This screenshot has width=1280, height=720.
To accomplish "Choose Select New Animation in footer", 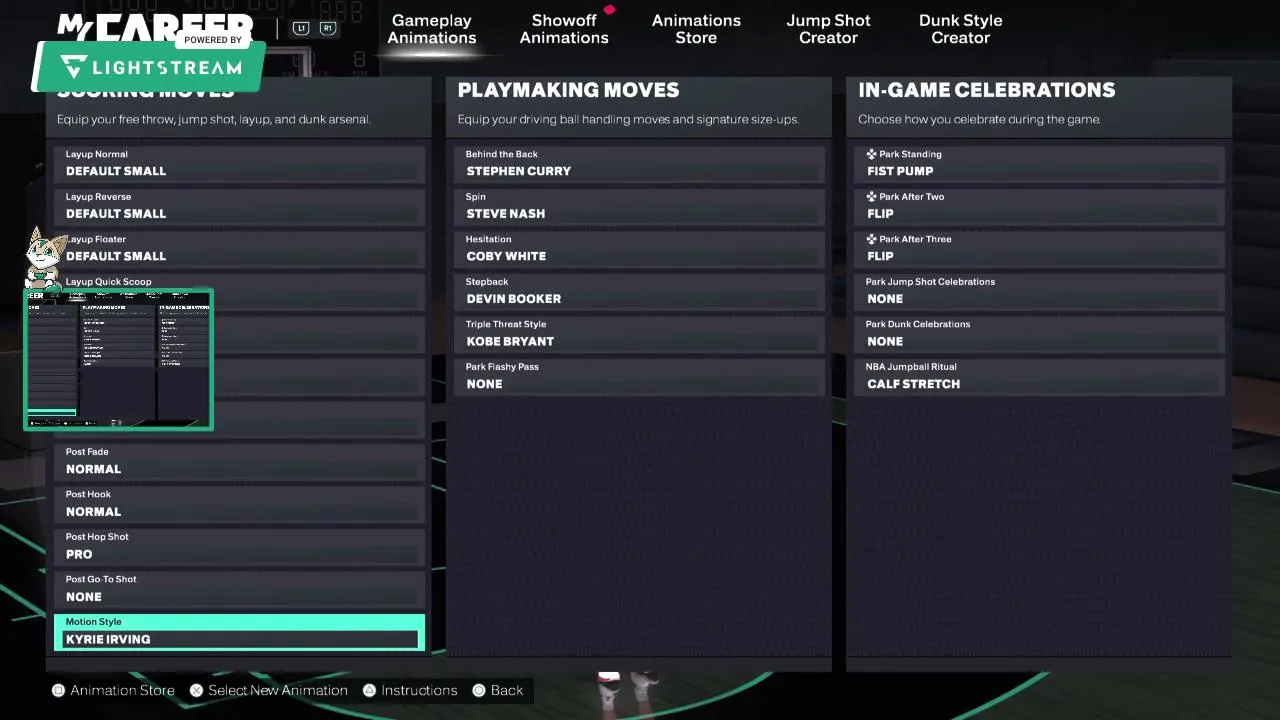I will point(269,690).
